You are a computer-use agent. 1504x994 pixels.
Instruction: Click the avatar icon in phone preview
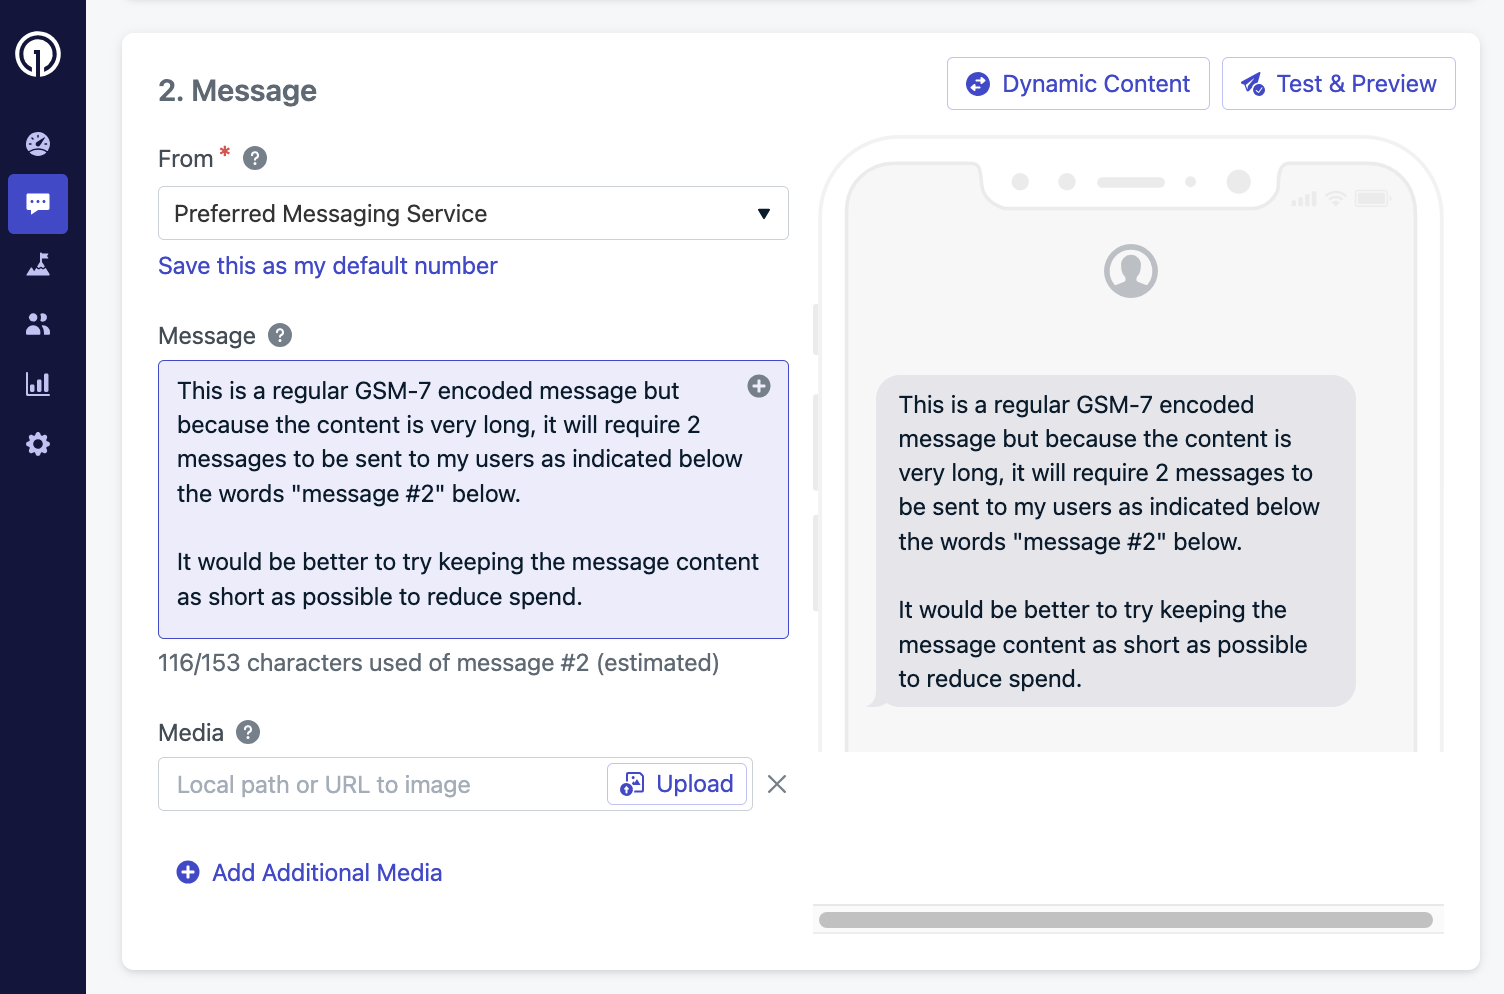[x=1131, y=271]
